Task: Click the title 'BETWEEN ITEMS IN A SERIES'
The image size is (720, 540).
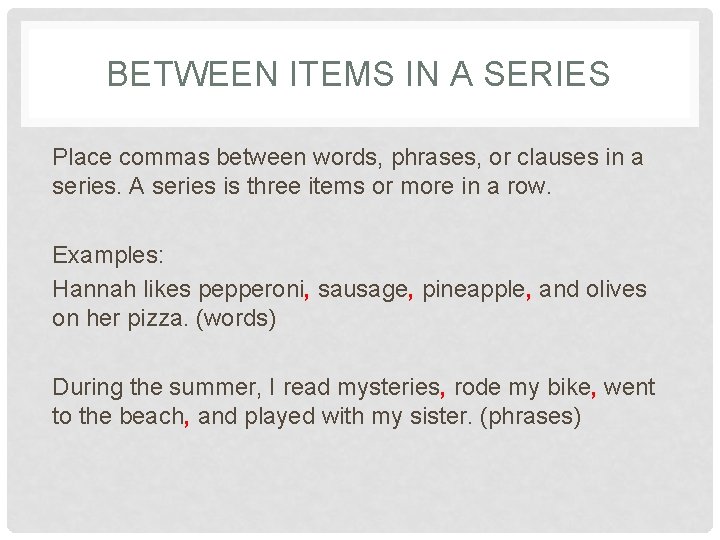Action: coord(359,73)
